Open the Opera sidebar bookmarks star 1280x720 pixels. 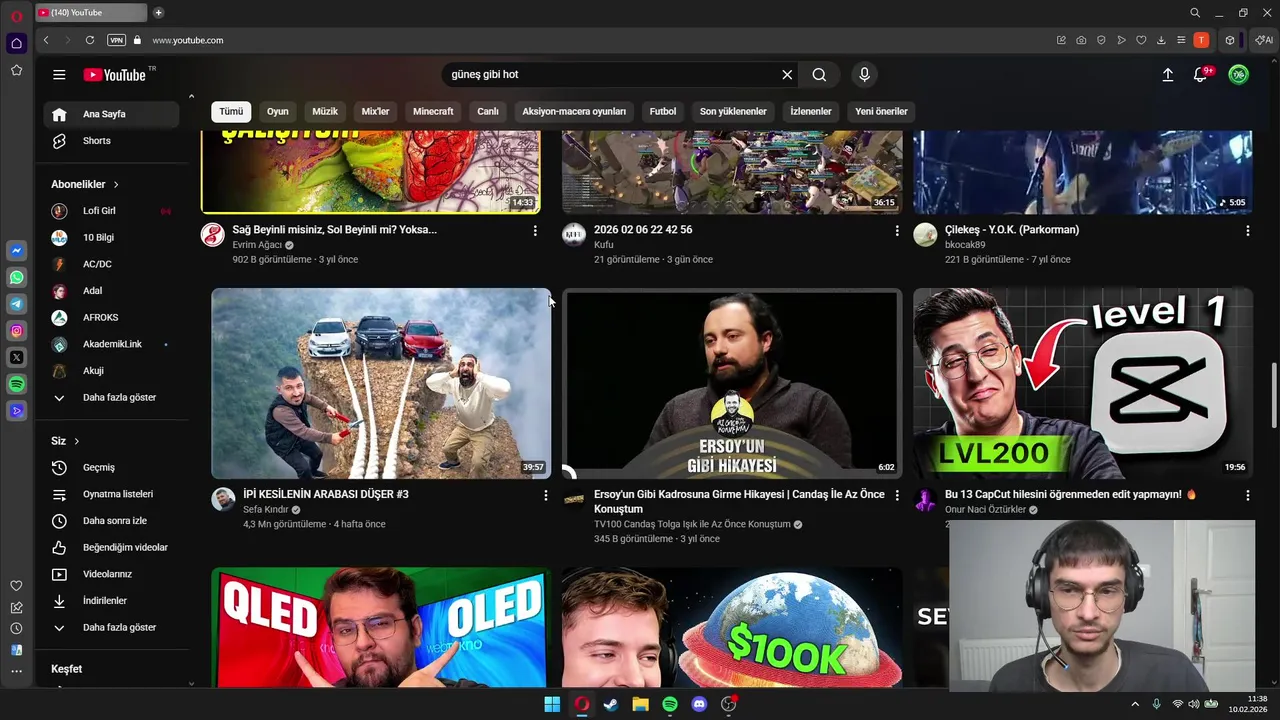(16, 70)
